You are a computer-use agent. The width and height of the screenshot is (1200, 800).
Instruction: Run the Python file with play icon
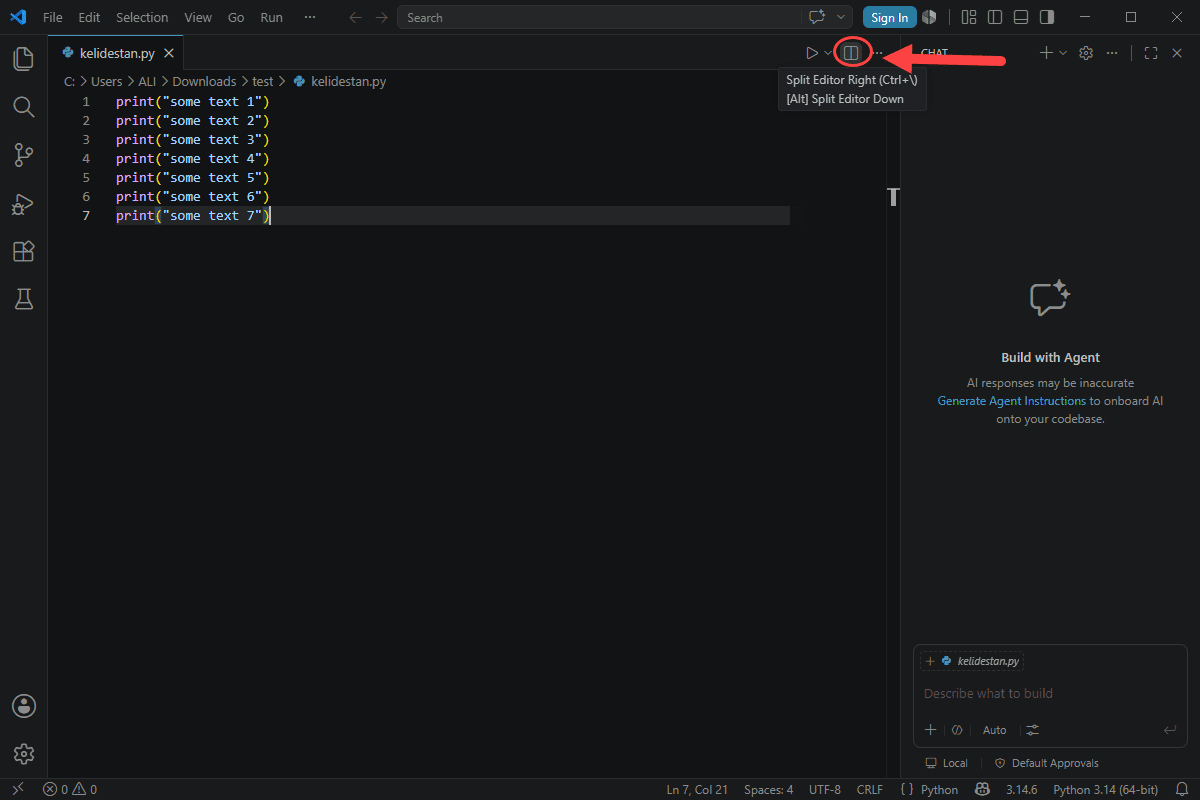pos(812,53)
